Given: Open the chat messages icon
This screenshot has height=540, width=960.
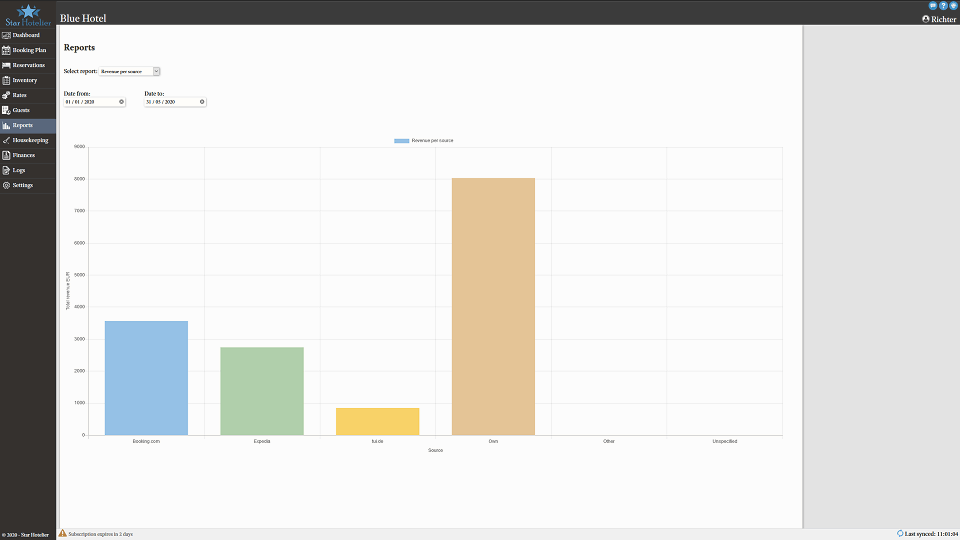Looking at the screenshot, I should (x=932, y=6).
